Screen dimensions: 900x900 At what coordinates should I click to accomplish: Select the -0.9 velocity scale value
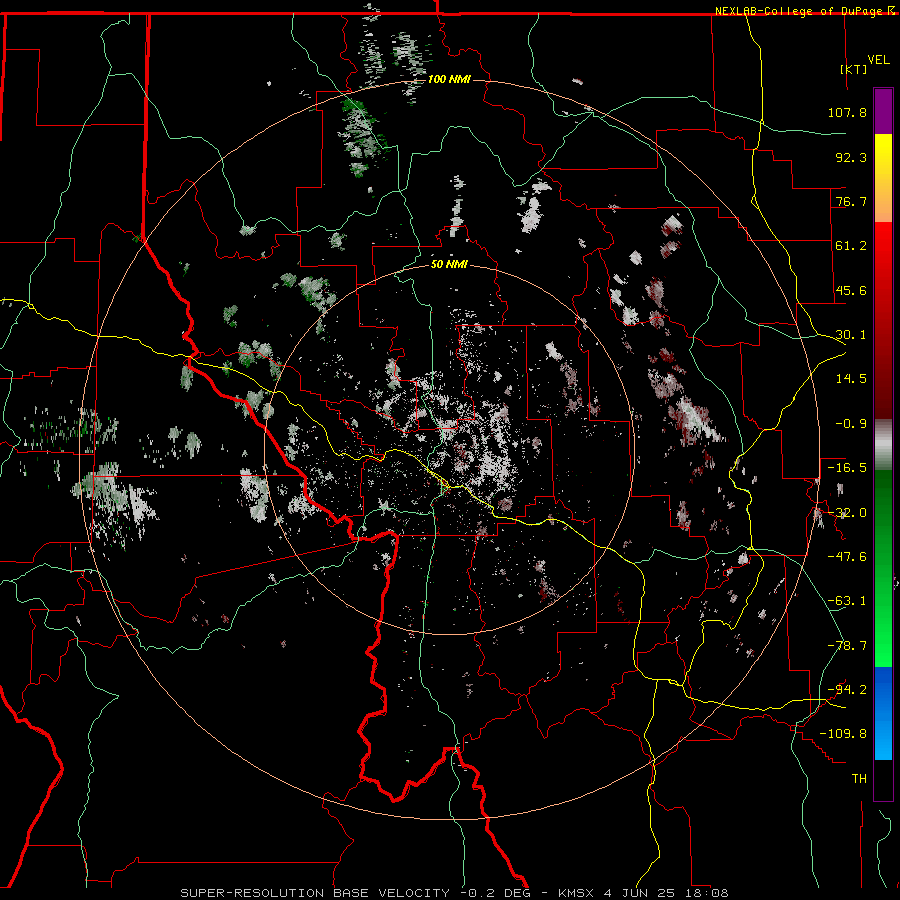coord(851,424)
